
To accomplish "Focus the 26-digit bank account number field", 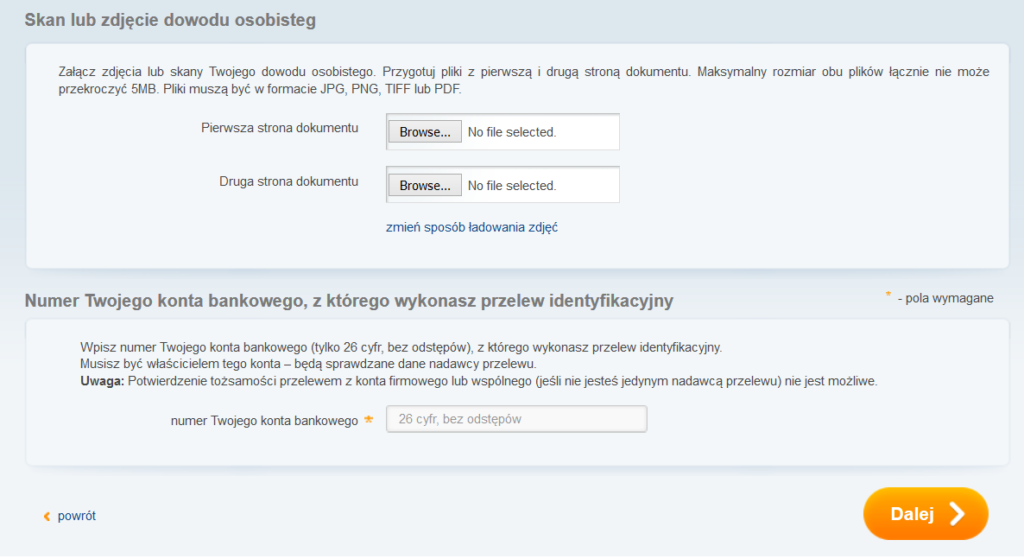I will coord(516,420).
